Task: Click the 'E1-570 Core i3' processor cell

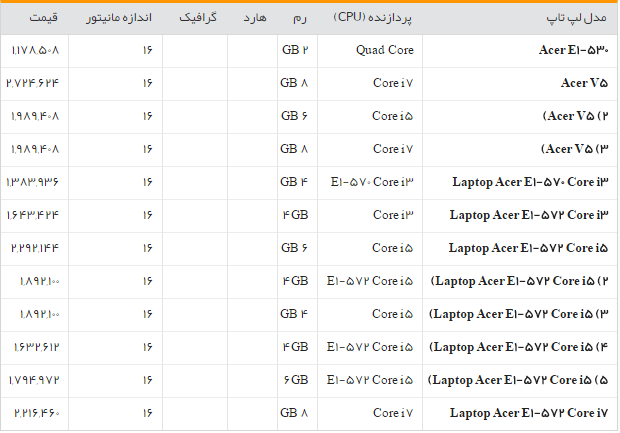Action: click(x=372, y=182)
